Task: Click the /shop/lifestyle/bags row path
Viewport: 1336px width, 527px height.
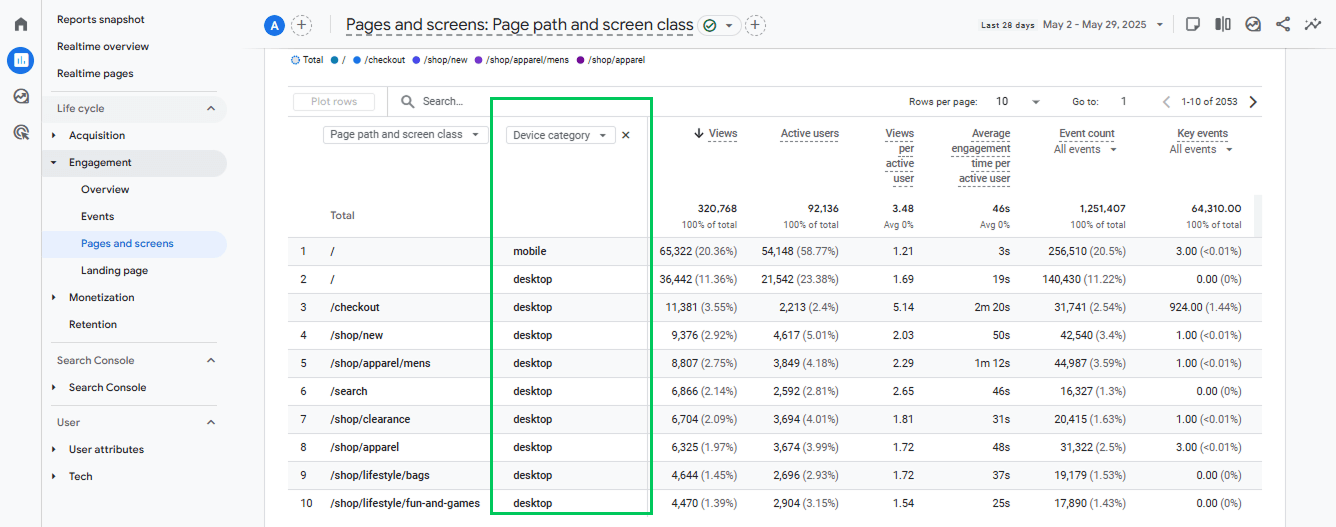Action: pyautogui.click(x=380, y=475)
